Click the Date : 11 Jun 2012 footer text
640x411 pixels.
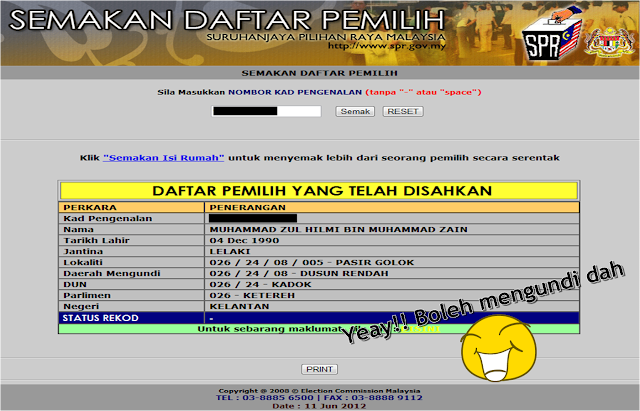(319, 406)
